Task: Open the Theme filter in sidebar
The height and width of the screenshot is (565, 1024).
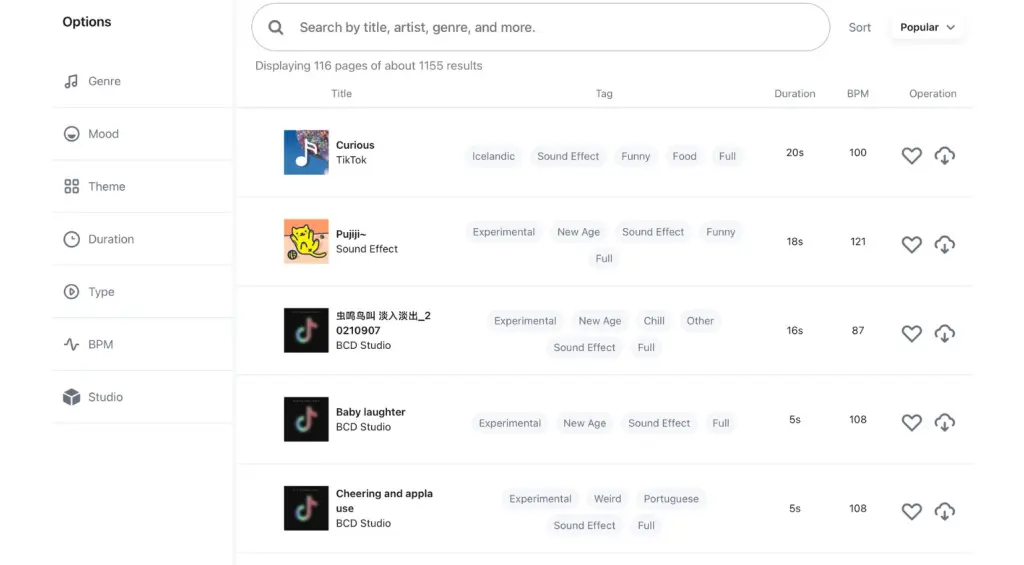Action: click(x=106, y=187)
